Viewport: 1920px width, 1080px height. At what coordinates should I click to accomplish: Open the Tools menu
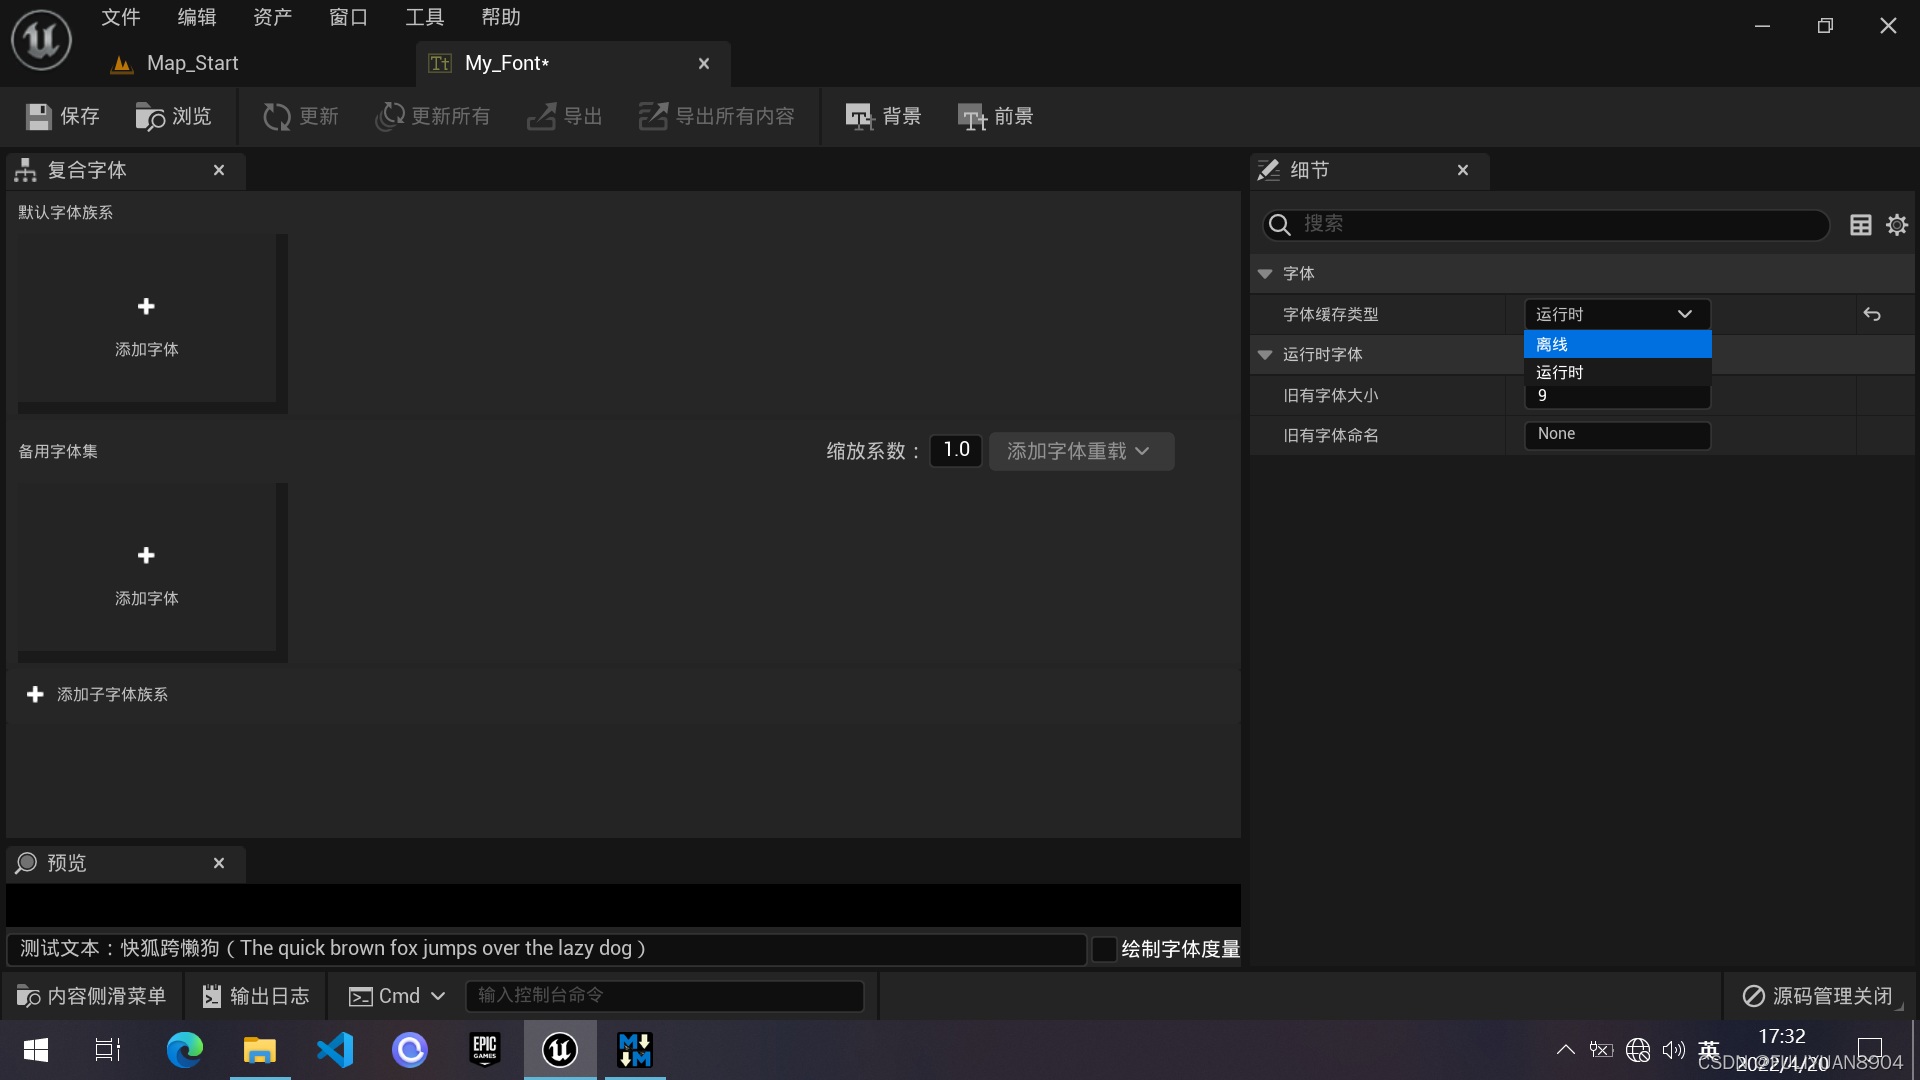(424, 17)
